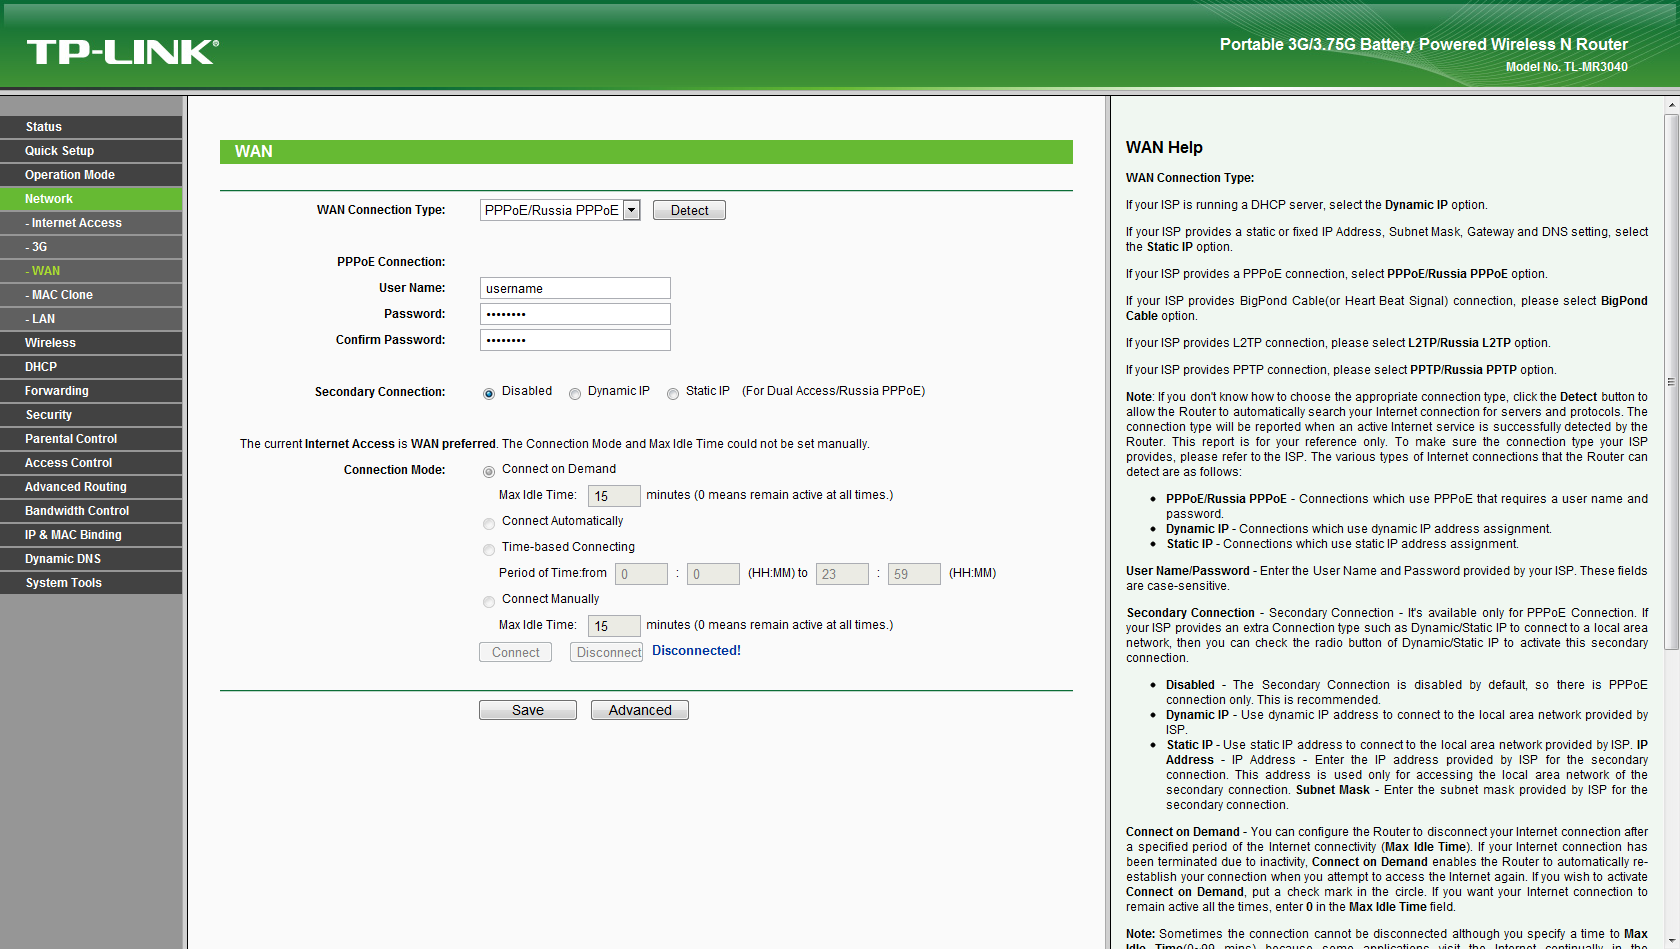Image resolution: width=1680 pixels, height=949 pixels.
Task: Click the Password input field
Action: (575, 314)
